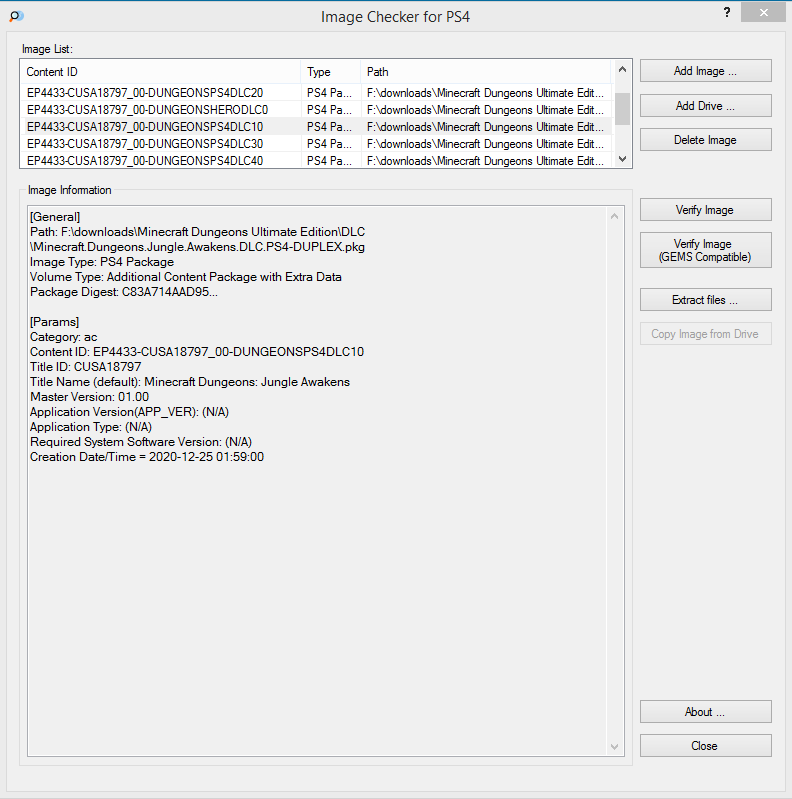Select the DUNGEONSPS4DLC10 row
Image resolution: width=792 pixels, height=799 pixels.
pos(316,126)
